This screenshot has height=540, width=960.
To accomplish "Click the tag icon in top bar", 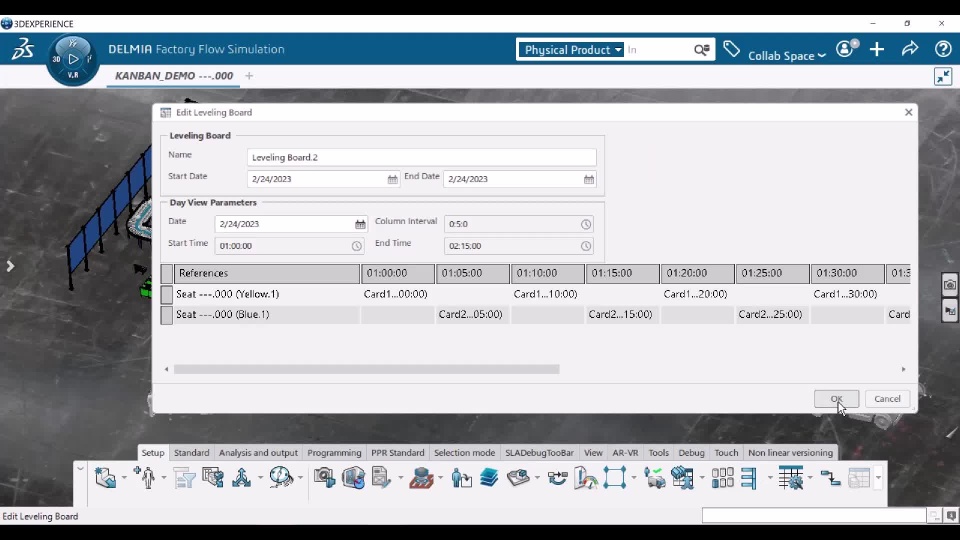I will pyautogui.click(x=731, y=50).
